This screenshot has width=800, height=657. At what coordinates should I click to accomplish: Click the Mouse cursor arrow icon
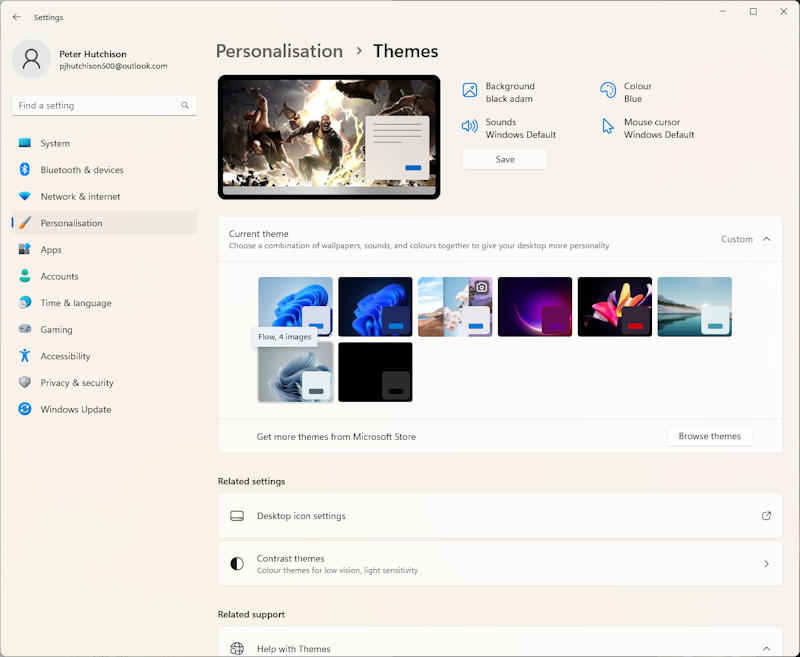(x=607, y=127)
